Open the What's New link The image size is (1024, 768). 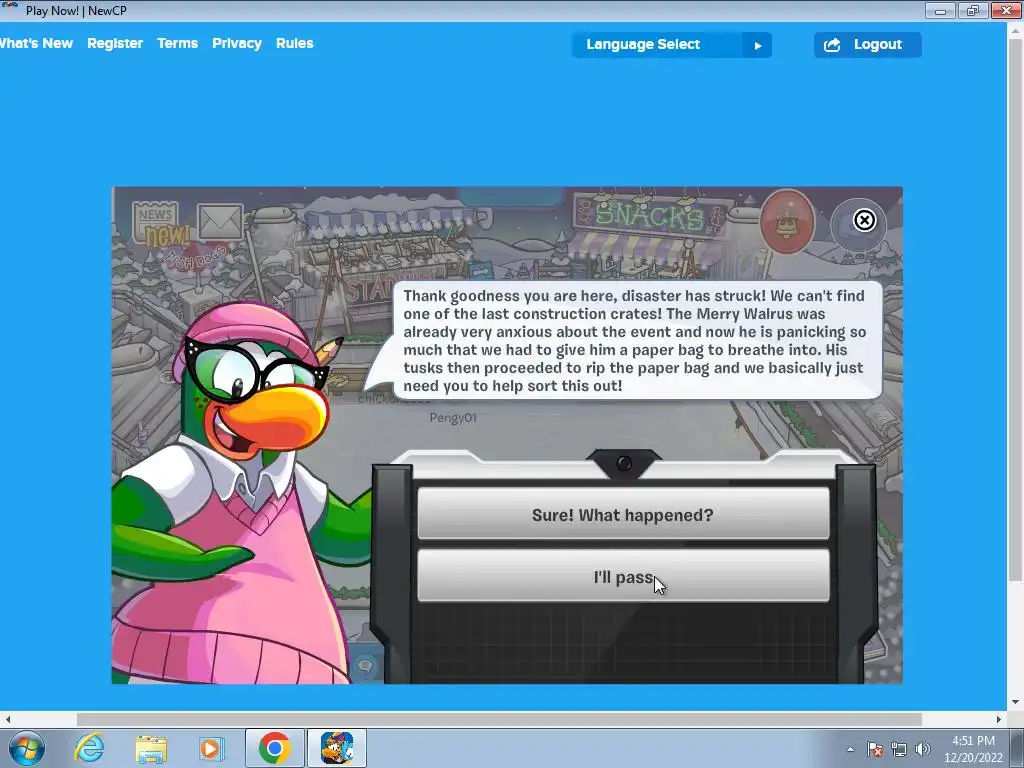(x=37, y=43)
